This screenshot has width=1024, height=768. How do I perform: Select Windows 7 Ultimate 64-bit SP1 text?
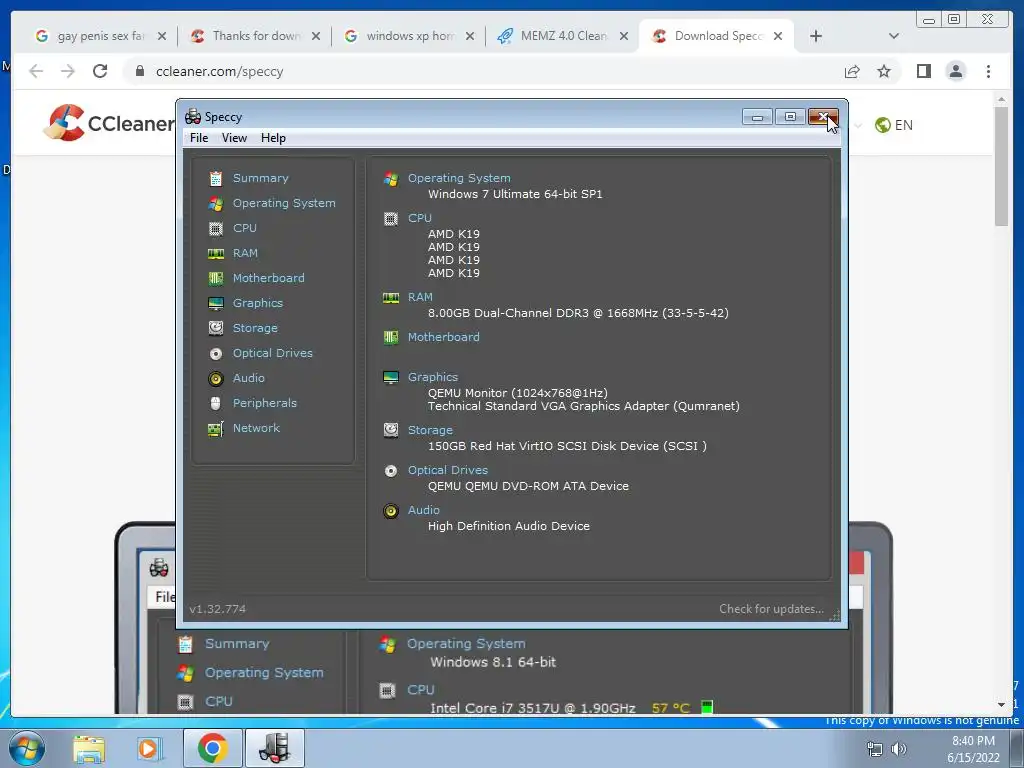(x=515, y=194)
